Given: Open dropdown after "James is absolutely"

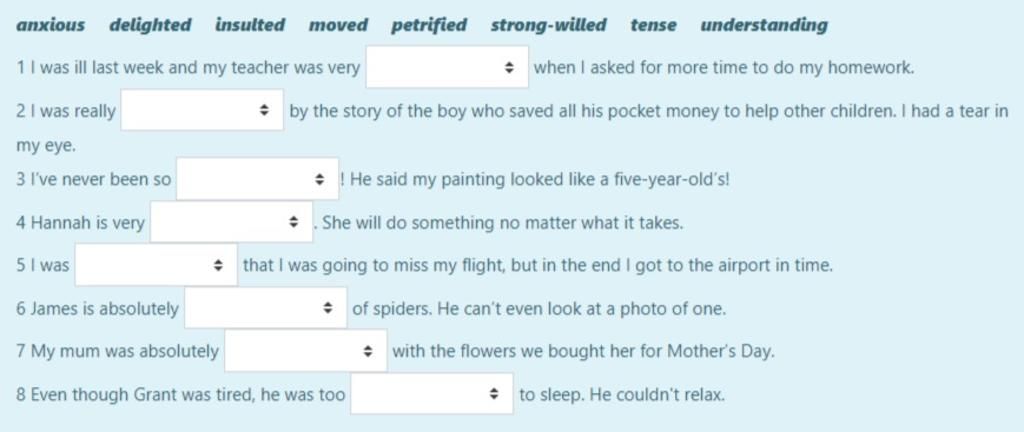Looking at the screenshot, I should [x=265, y=308].
